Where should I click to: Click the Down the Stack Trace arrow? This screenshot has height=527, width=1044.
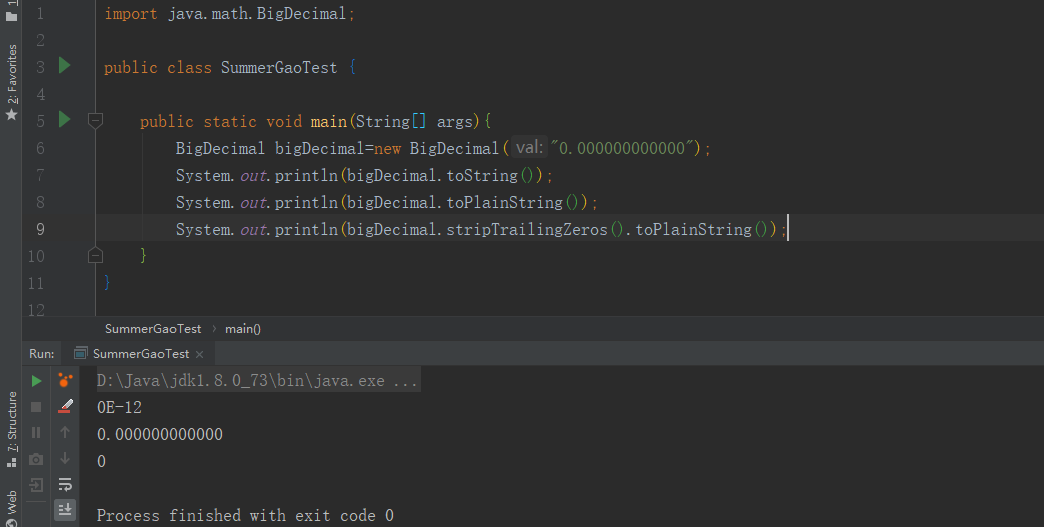(x=65, y=458)
